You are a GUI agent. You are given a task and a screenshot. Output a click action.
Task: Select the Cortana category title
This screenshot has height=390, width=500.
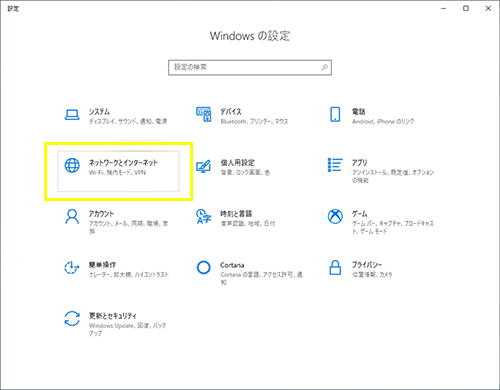(232, 265)
